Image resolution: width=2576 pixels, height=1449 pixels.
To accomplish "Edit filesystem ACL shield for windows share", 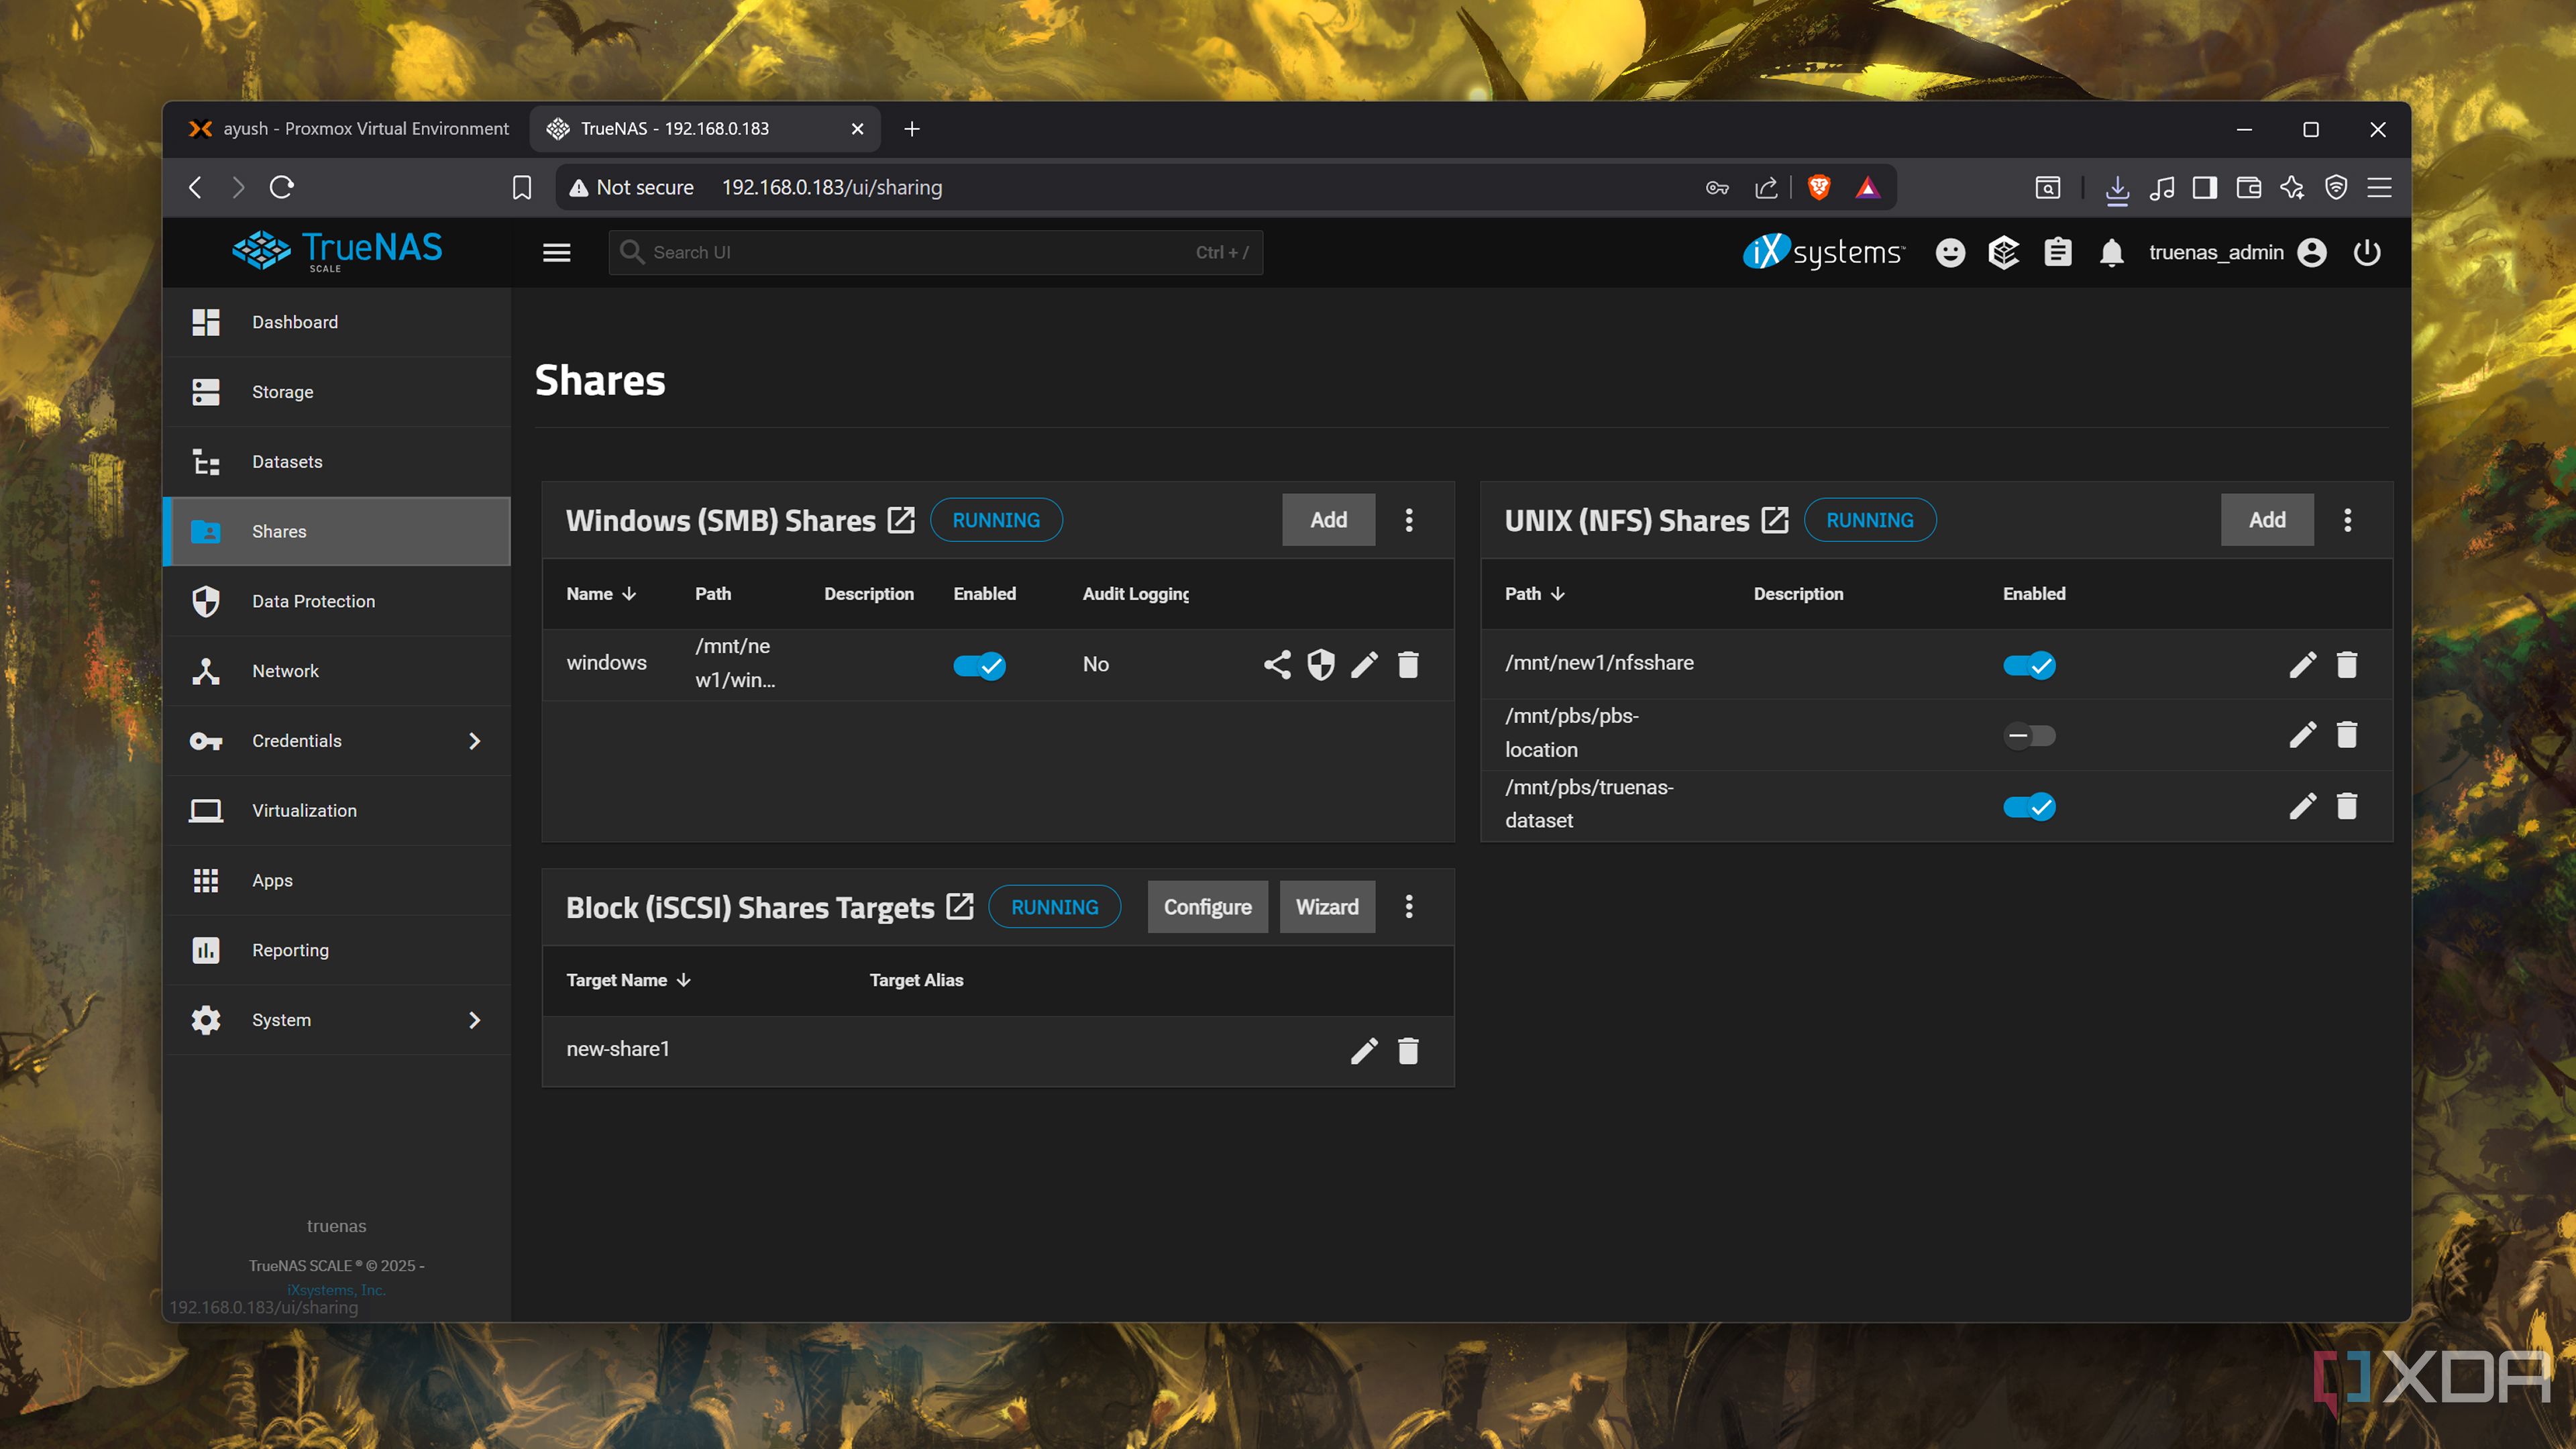I will (1321, 664).
